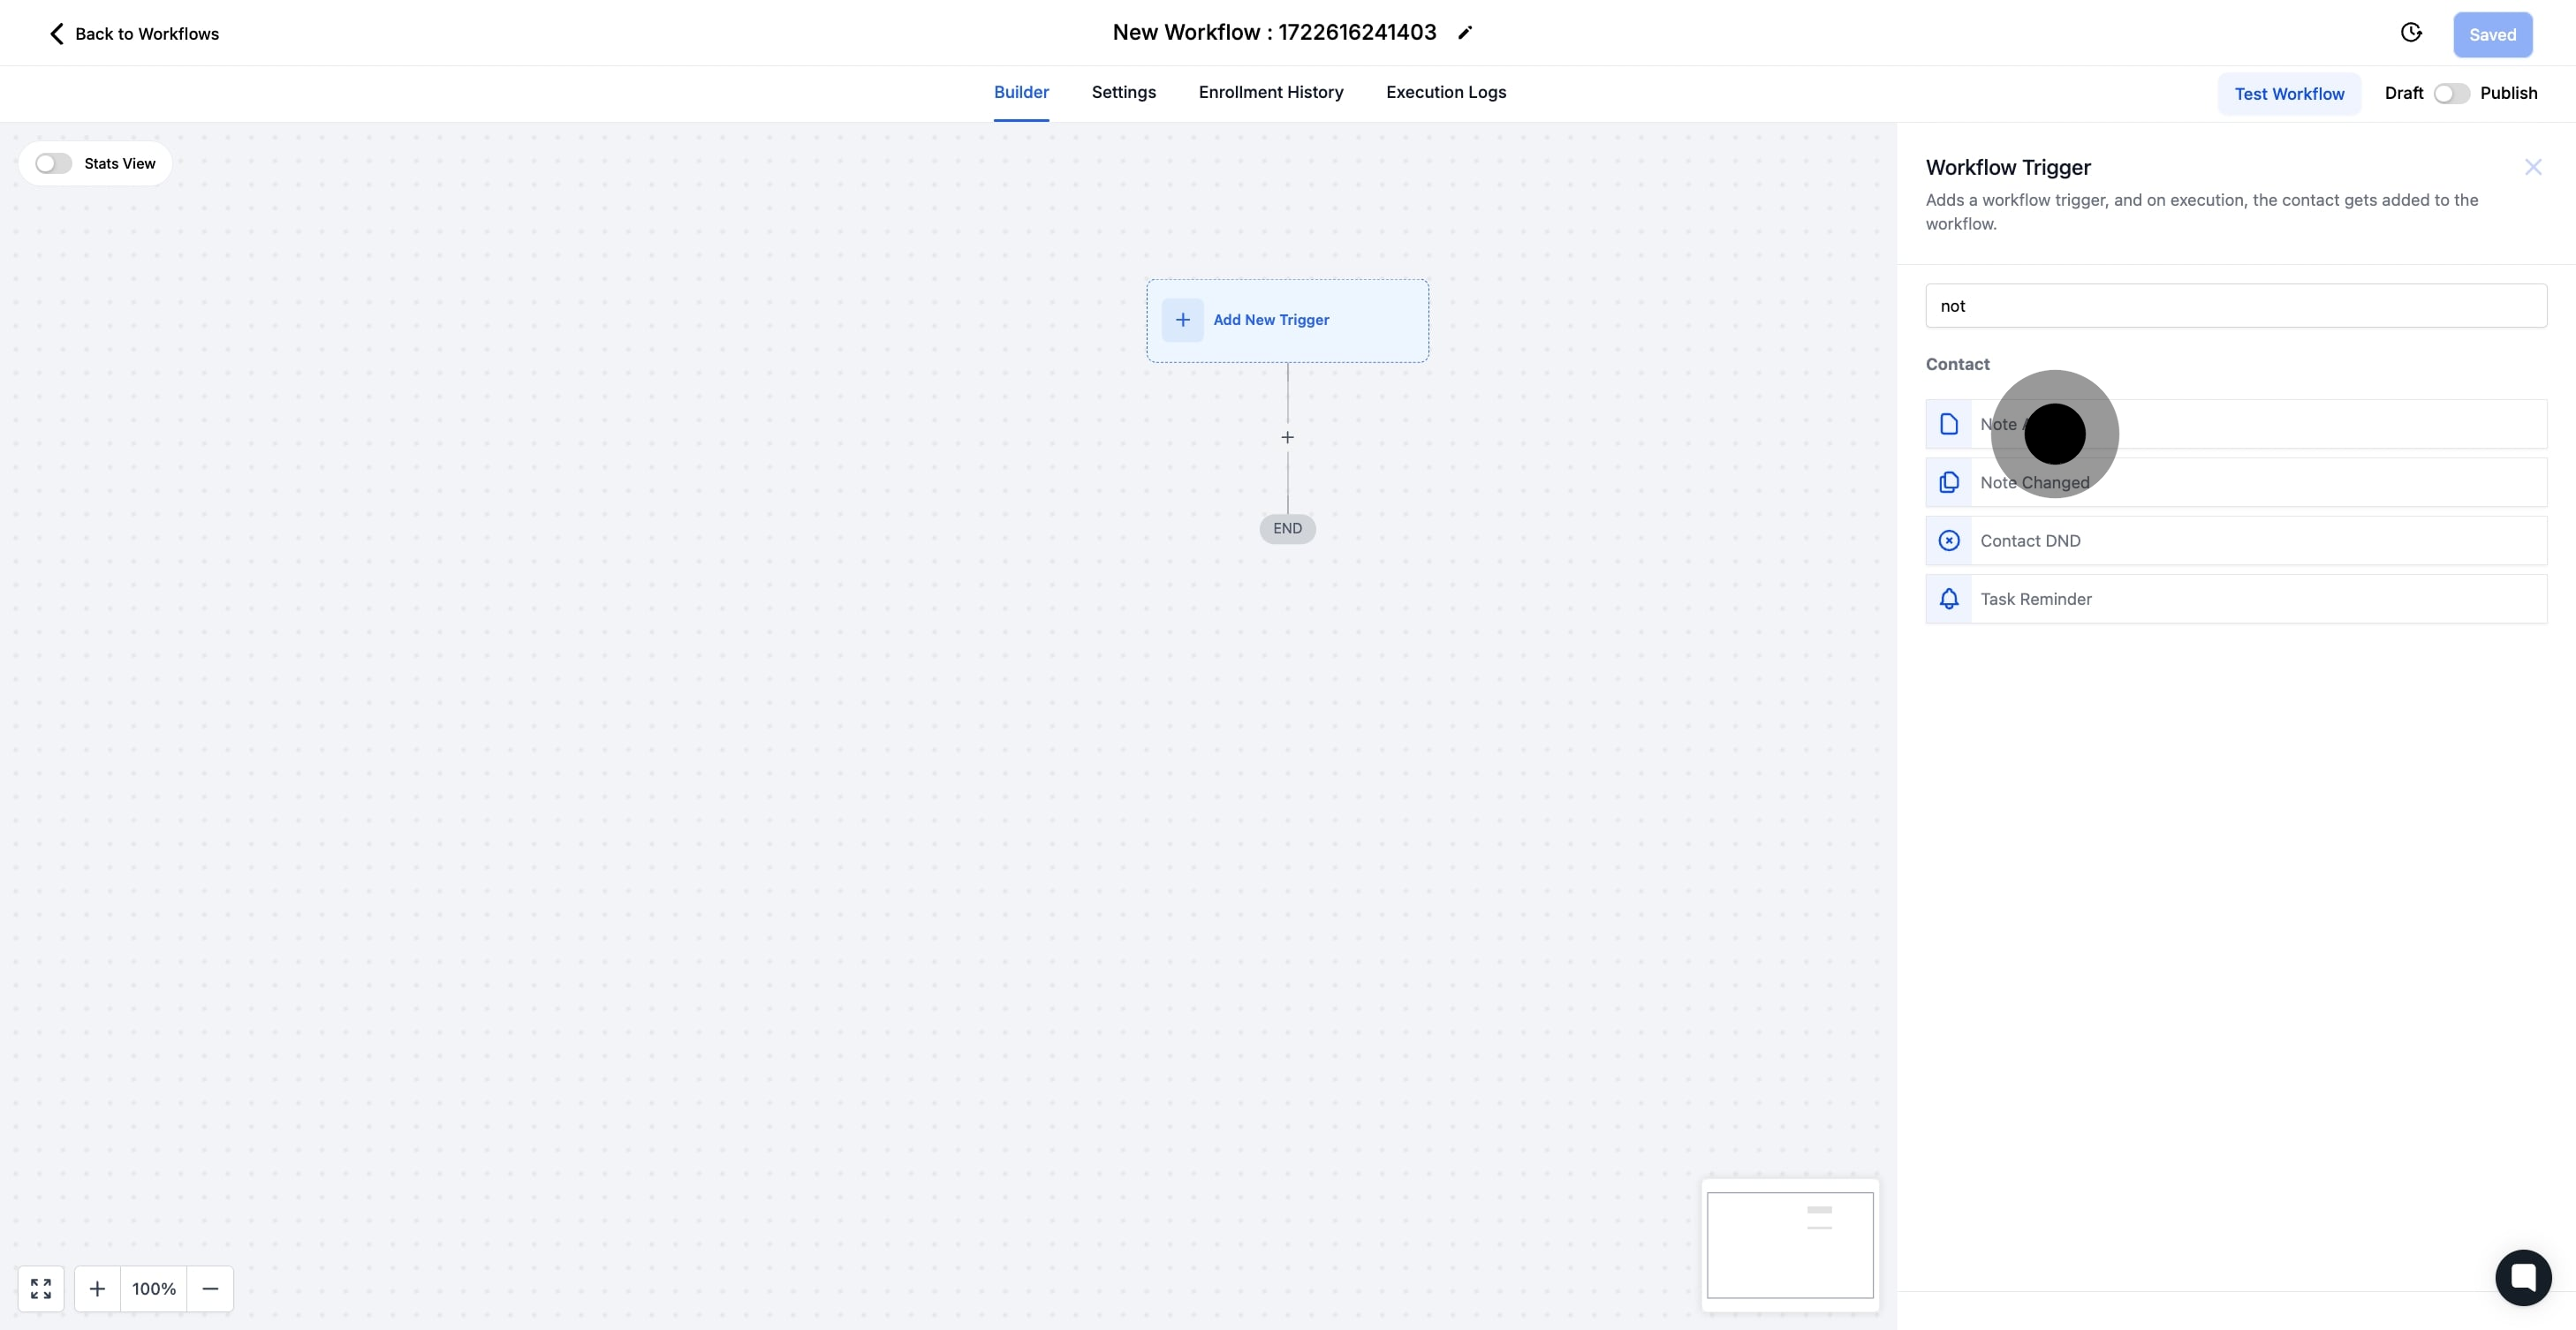2576x1330 pixels.
Task: Click the workflow title 'New Workflow : 1722616241403'
Action: click(1274, 32)
